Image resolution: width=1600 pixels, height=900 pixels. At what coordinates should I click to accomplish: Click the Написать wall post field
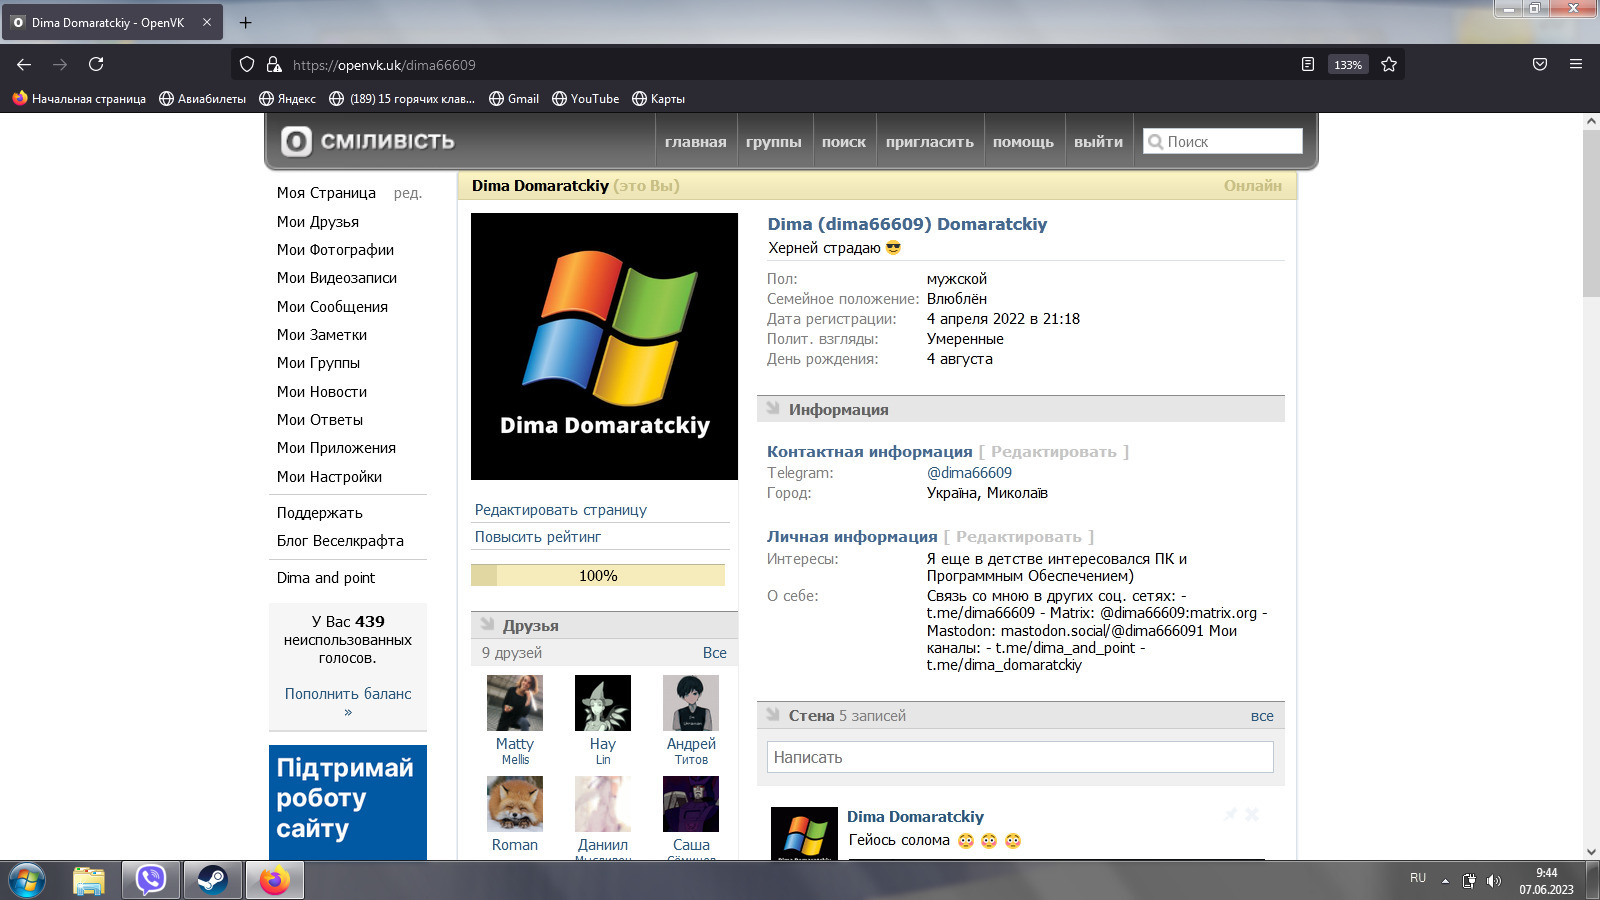1020,757
